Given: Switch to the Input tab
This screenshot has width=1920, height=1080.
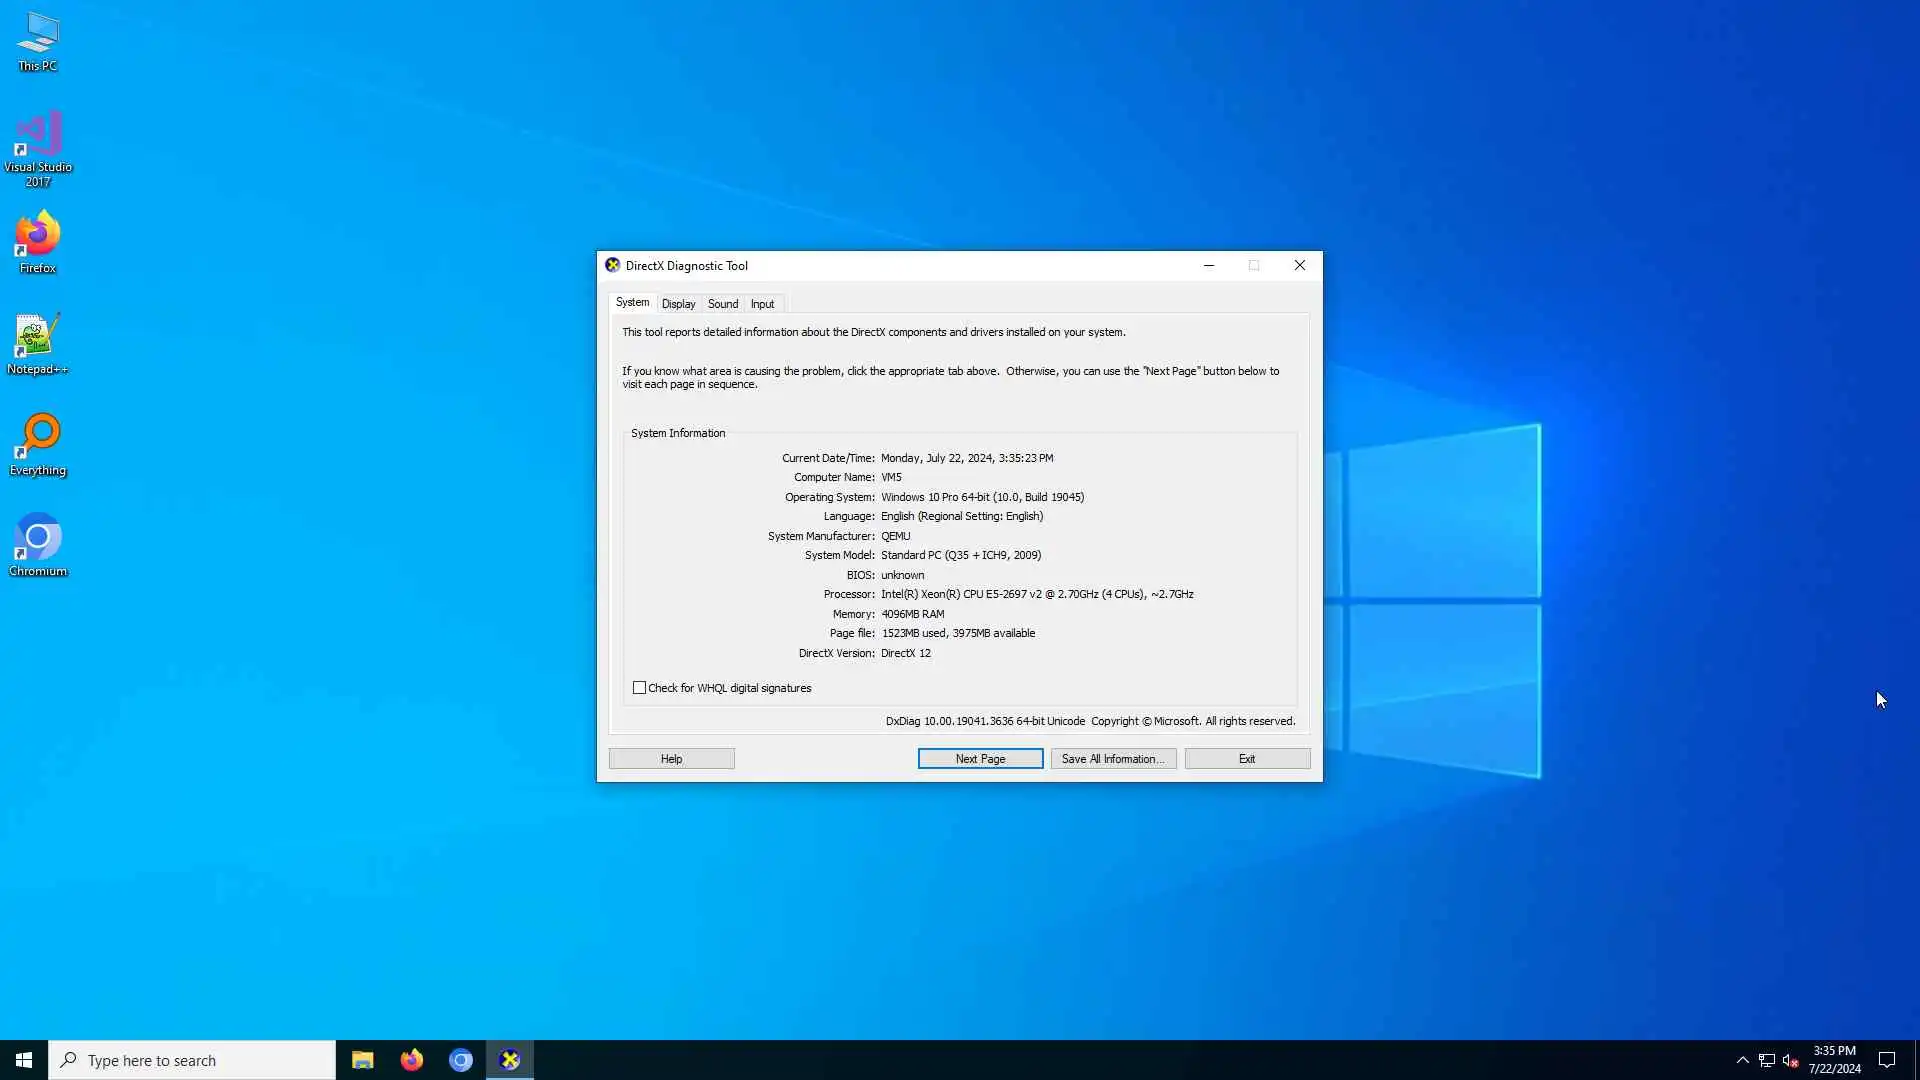Looking at the screenshot, I should (x=762, y=304).
